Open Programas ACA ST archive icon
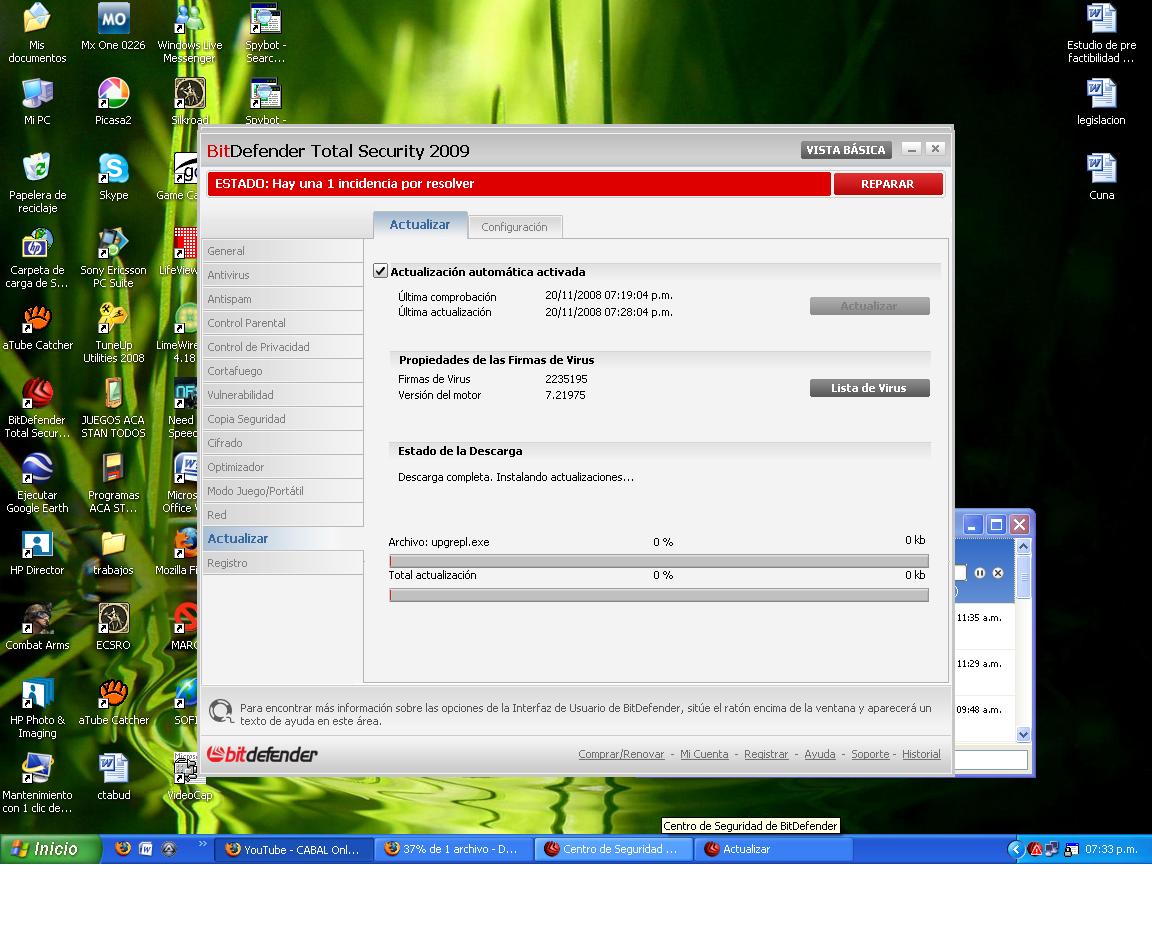 tap(113, 484)
